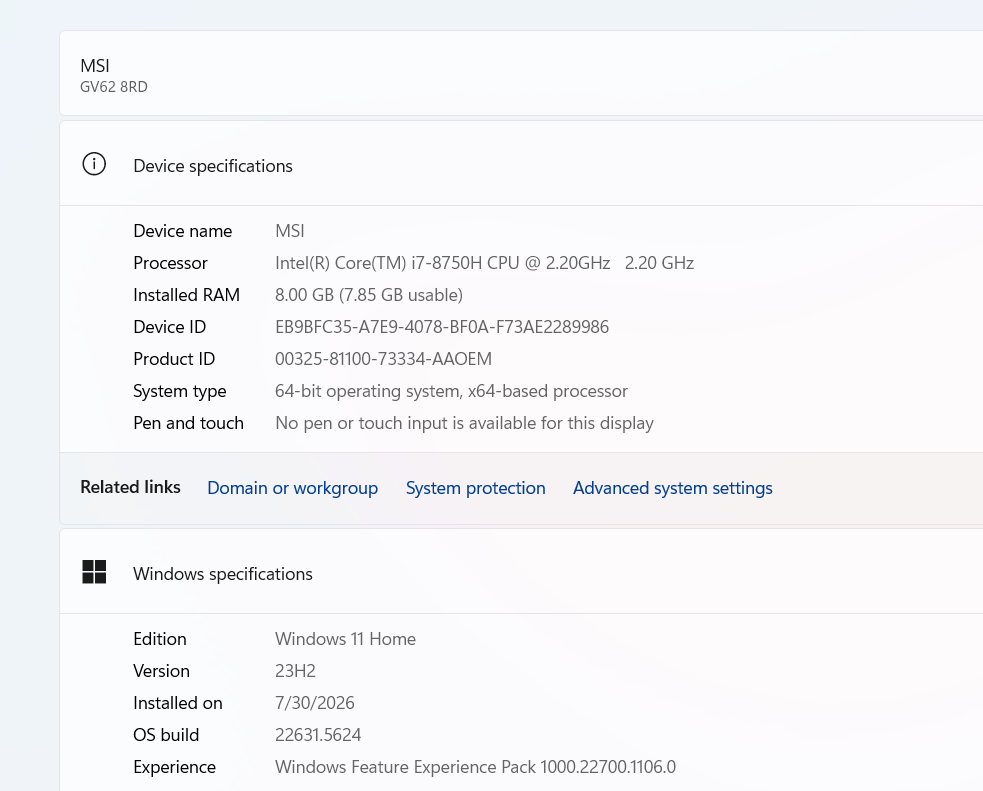This screenshot has width=983, height=791.
Task: Click the Device name value MSI
Action: [290, 231]
